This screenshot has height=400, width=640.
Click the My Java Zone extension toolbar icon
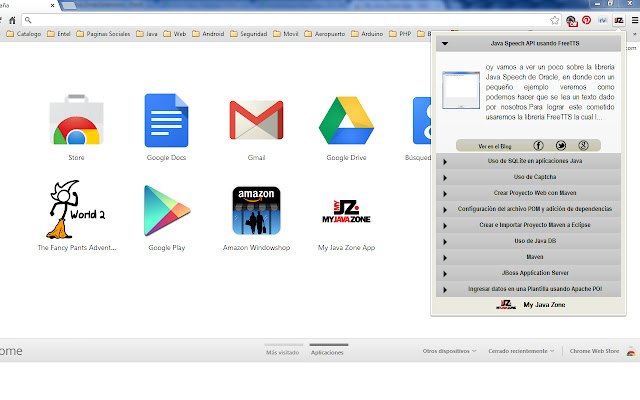pyautogui.click(x=618, y=20)
